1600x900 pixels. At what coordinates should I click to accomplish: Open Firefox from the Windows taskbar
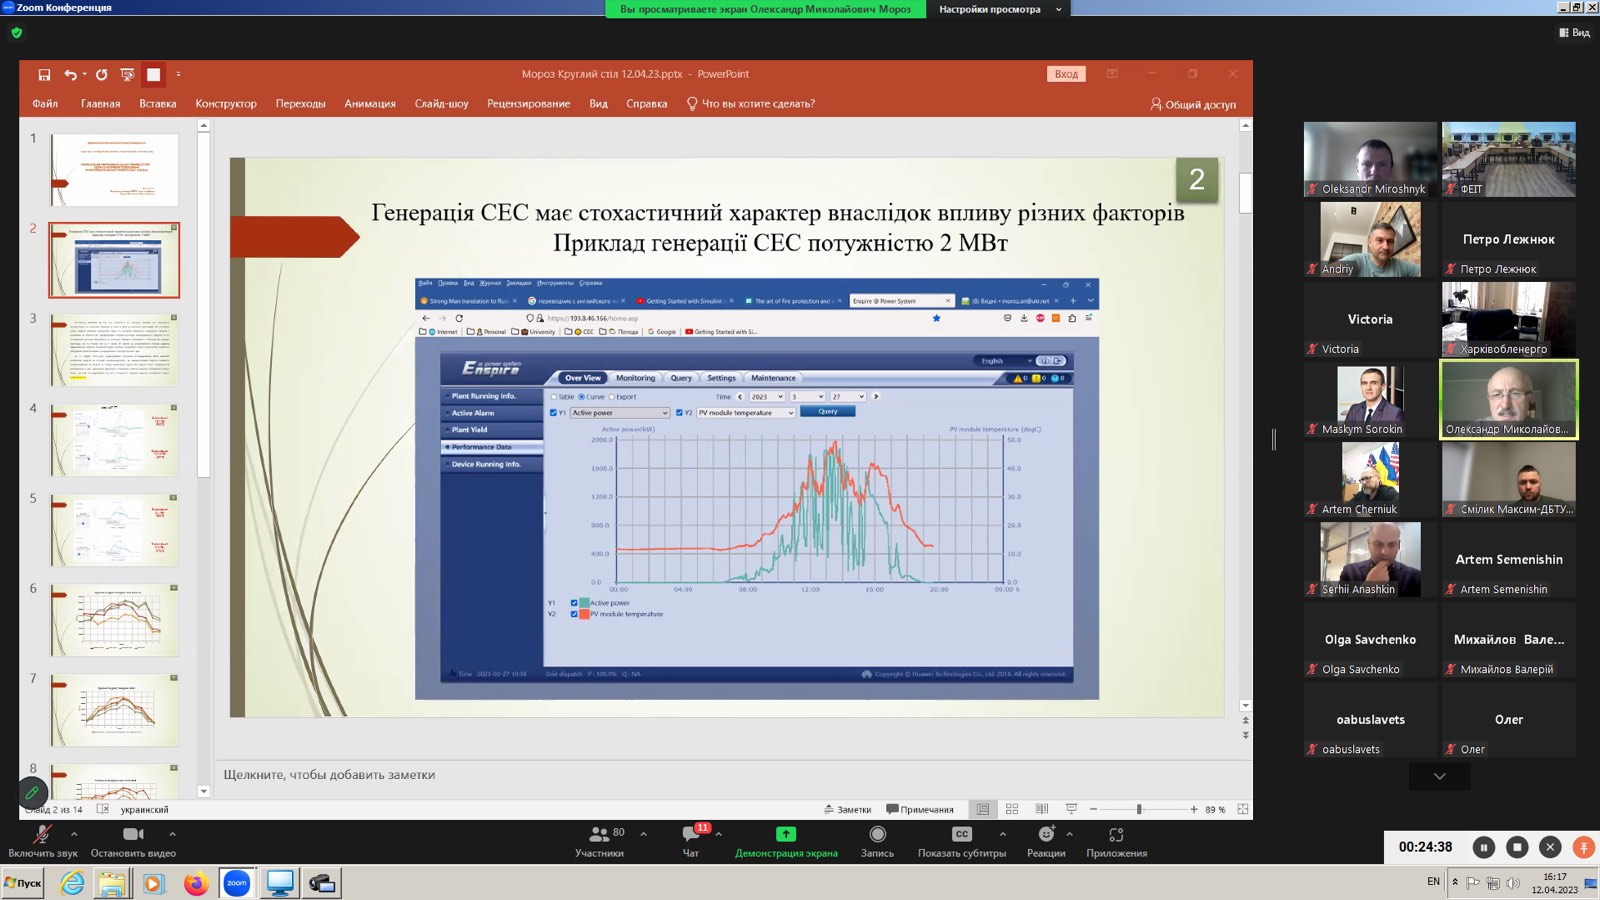pyautogui.click(x=196, y=883)
